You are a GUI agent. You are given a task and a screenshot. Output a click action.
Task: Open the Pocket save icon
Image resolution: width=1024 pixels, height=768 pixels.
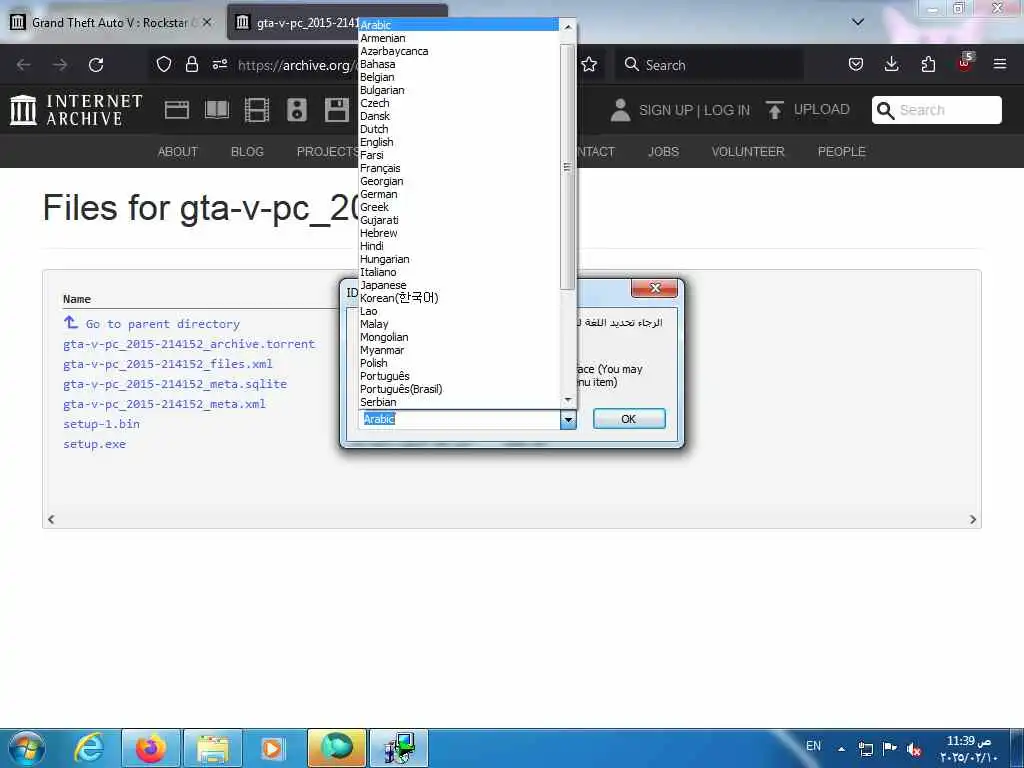point(856,64)
